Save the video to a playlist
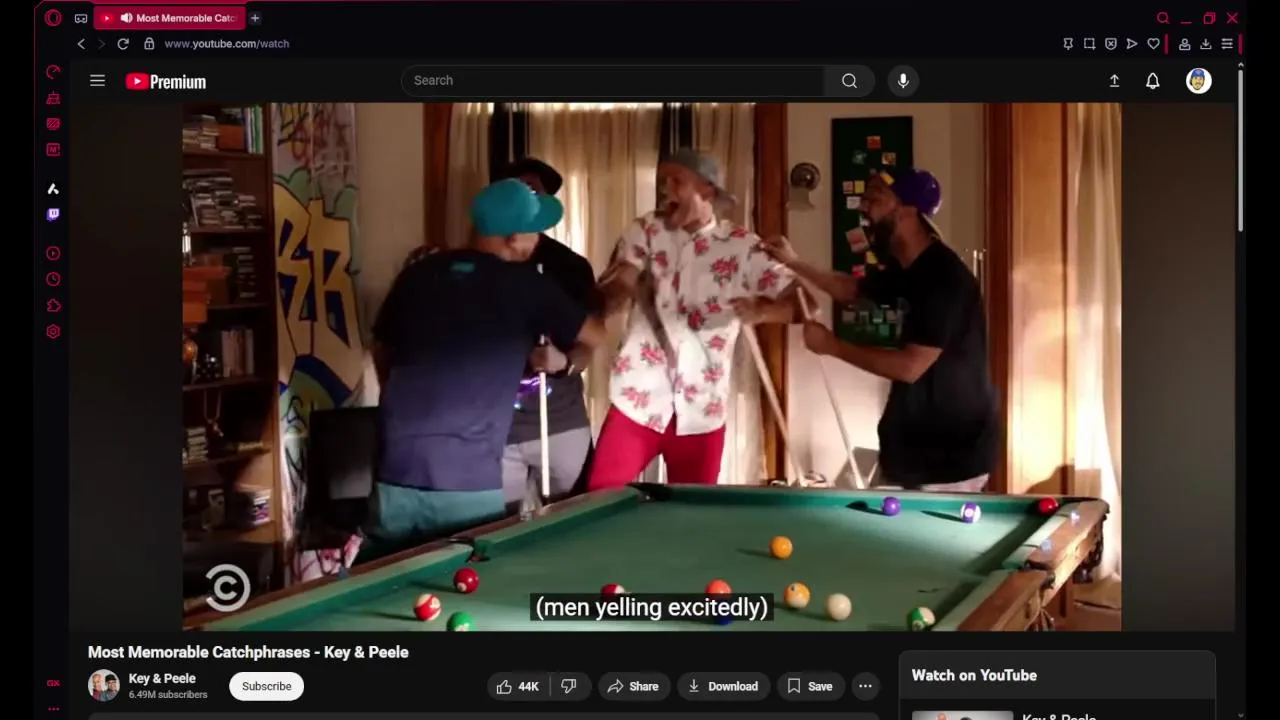Screen dimensions: 1280x720 pos(809,686)
